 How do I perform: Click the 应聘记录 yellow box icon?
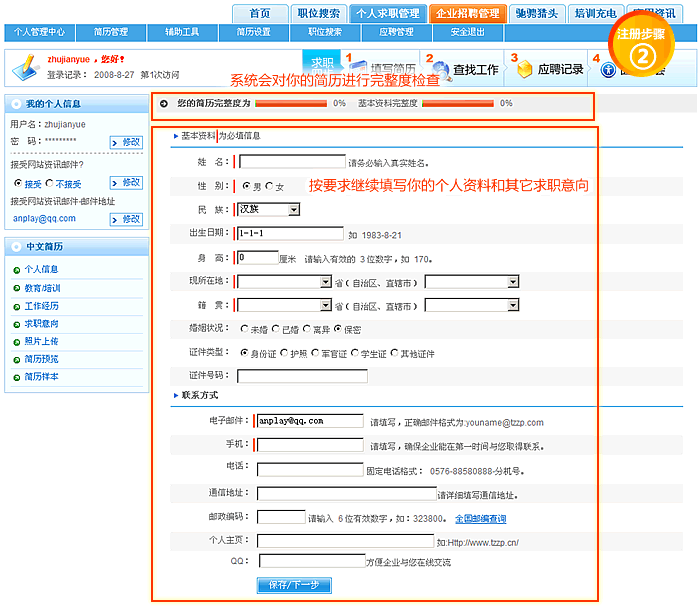click(524, 69)
